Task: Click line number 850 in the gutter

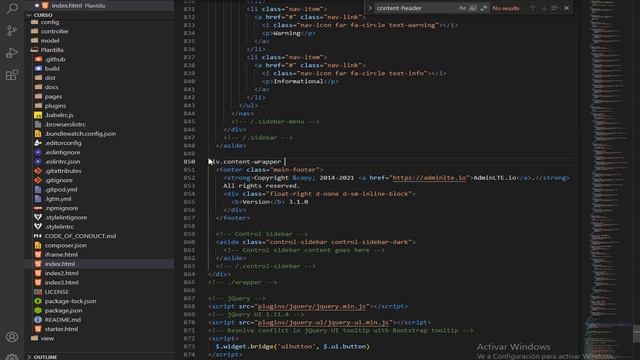Action: point(189,162)
